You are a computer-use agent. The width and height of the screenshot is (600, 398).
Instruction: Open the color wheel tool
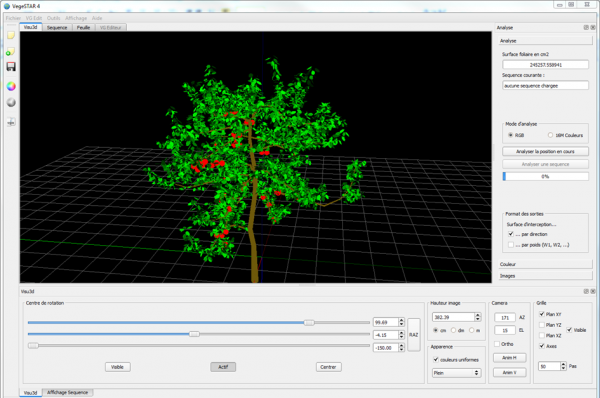pyautogui.click(x=11, y=86)
